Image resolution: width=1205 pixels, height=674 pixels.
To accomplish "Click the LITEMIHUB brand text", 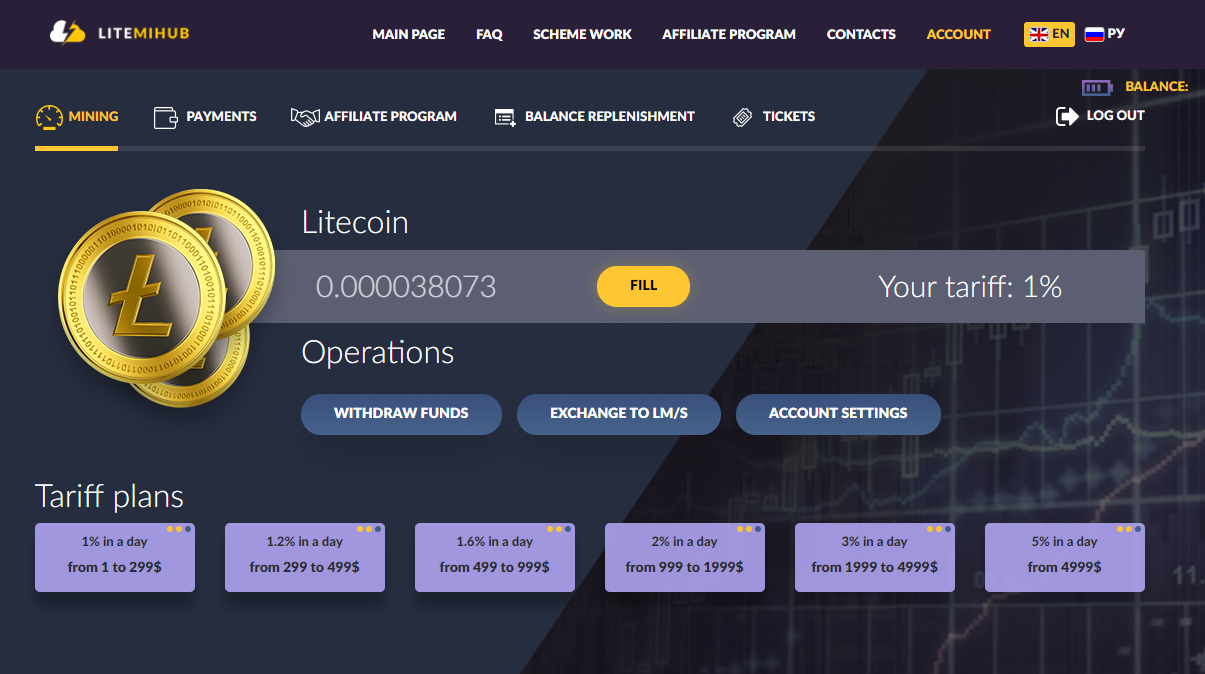I will pyautogui.click(x=144, y=34).
